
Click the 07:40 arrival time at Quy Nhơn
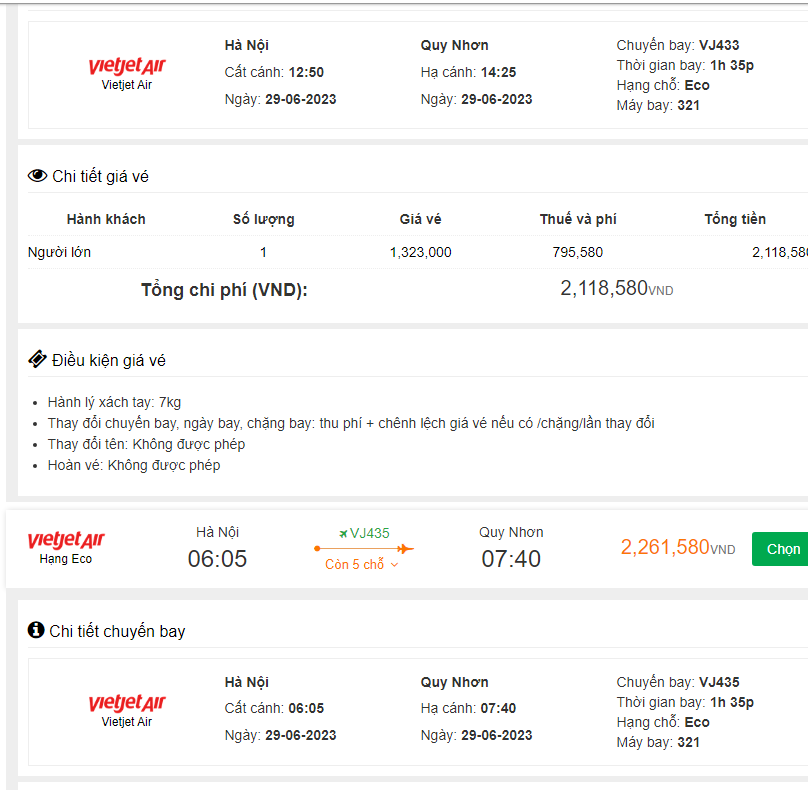[x=511, y=559]
